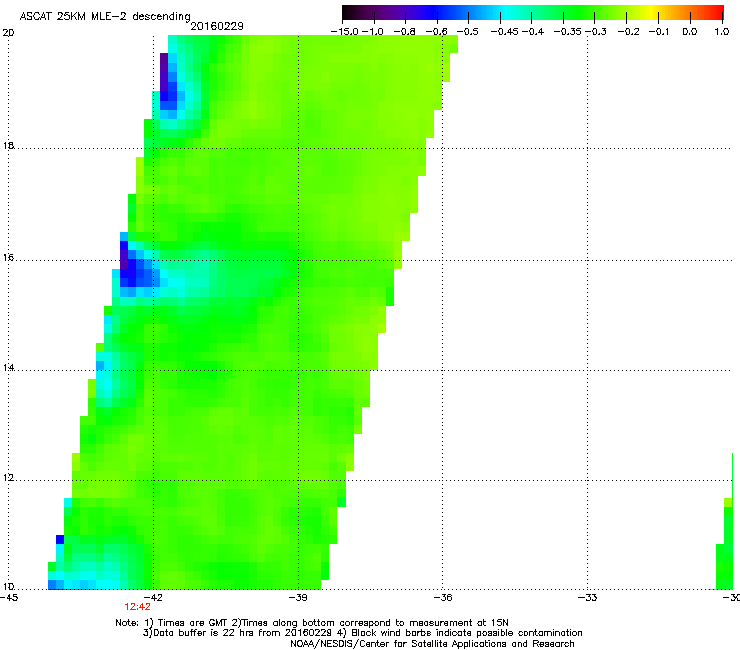Click the colorbar label -0.2
Screen dimensions: 740x650
click(x=629, y=32)
